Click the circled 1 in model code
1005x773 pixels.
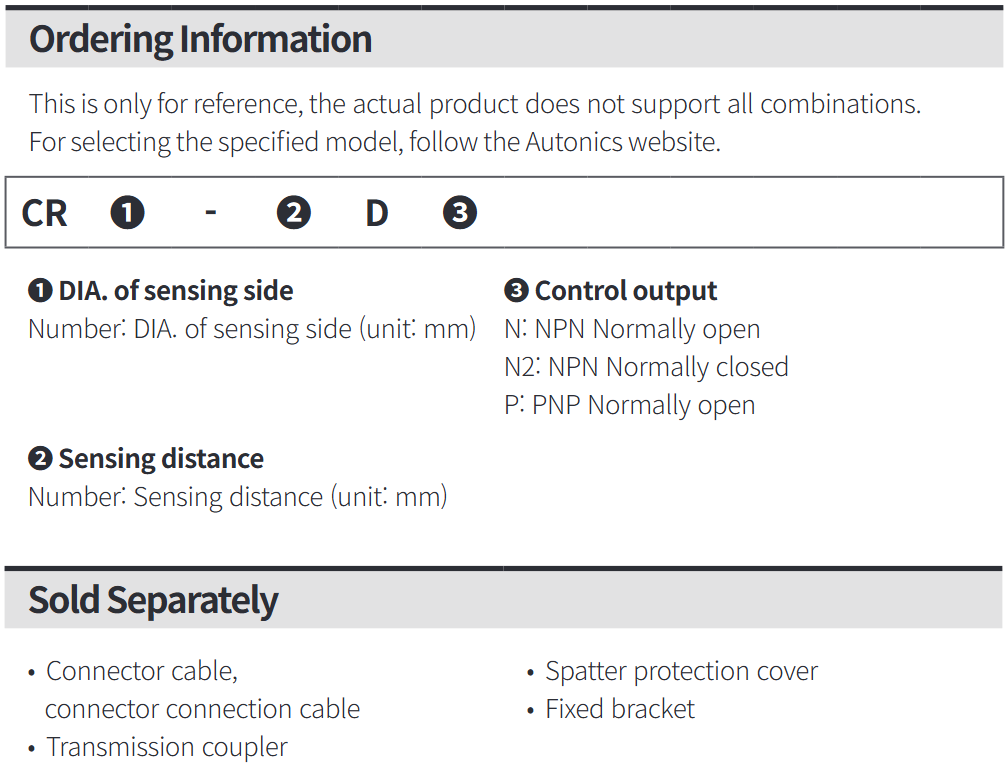(128, 213)
